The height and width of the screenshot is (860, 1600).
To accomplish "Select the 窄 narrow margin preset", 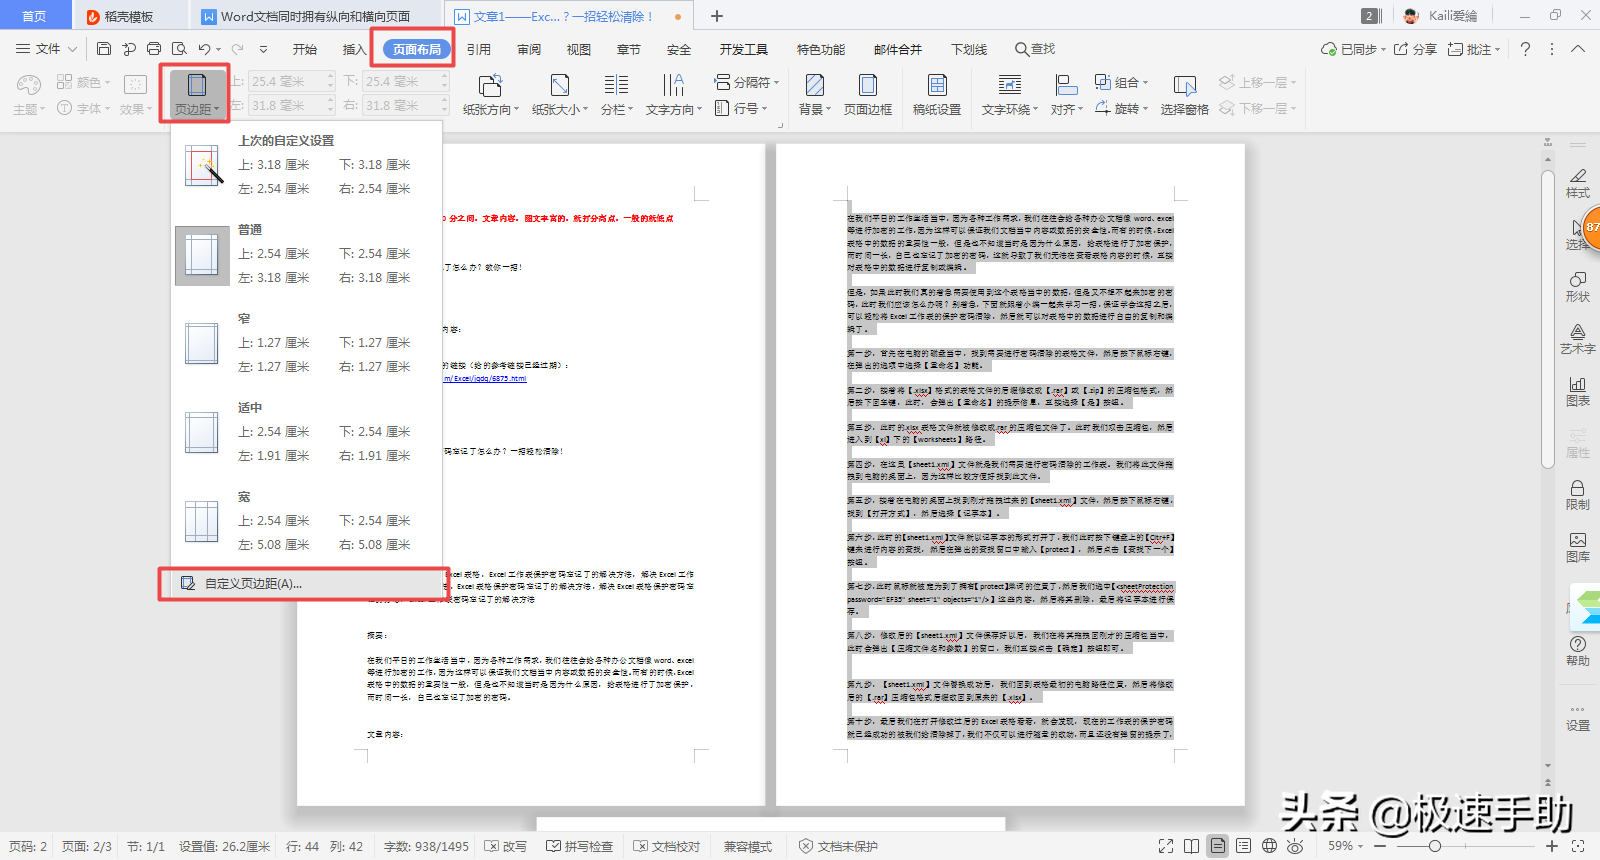I will pyautogui.click(x=307, y=343).
